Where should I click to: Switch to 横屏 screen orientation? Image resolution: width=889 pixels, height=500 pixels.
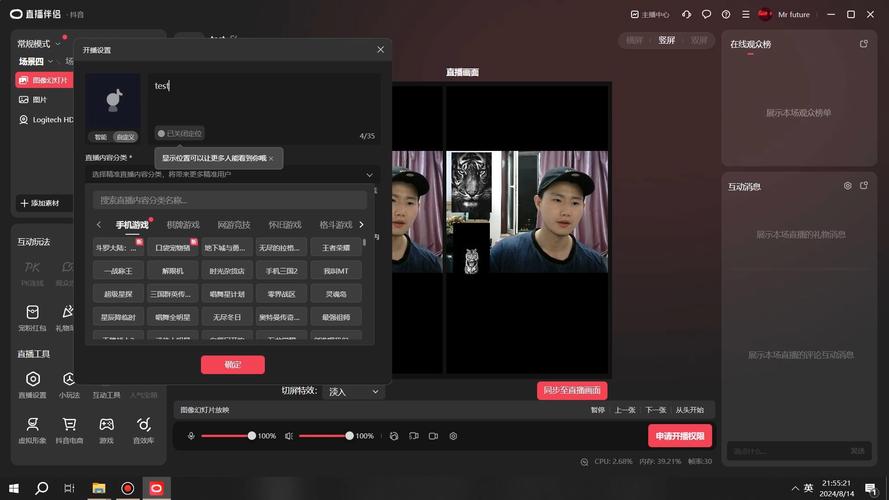pos(634,41)
